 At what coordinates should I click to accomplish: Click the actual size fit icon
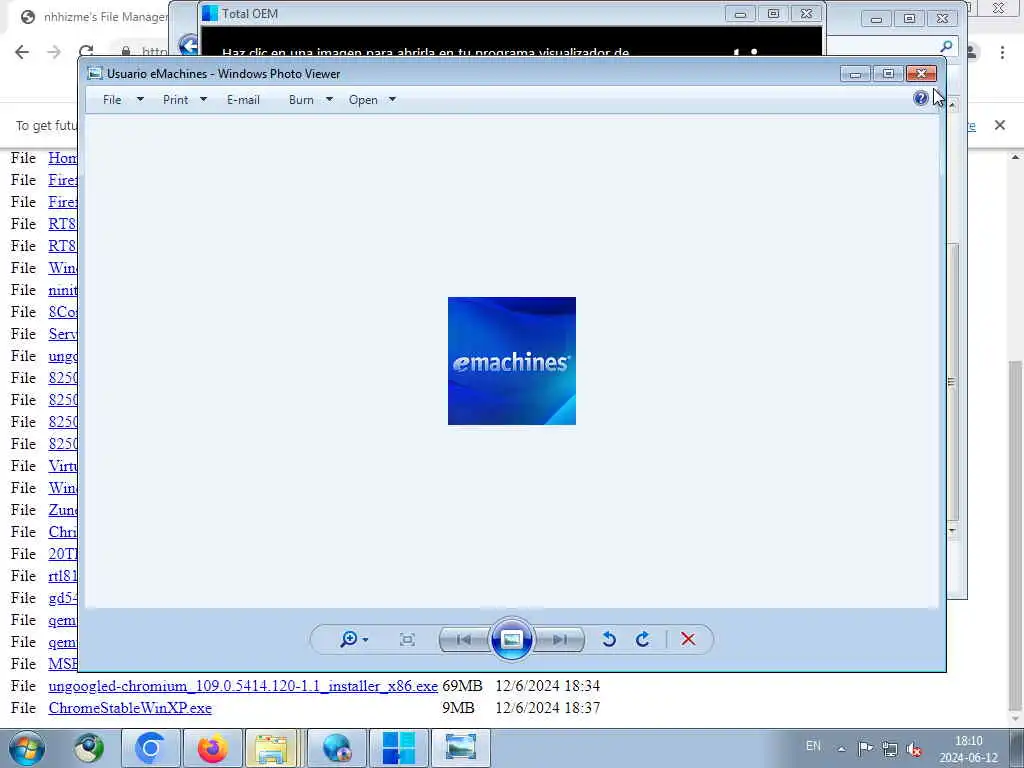click(407, 639)
